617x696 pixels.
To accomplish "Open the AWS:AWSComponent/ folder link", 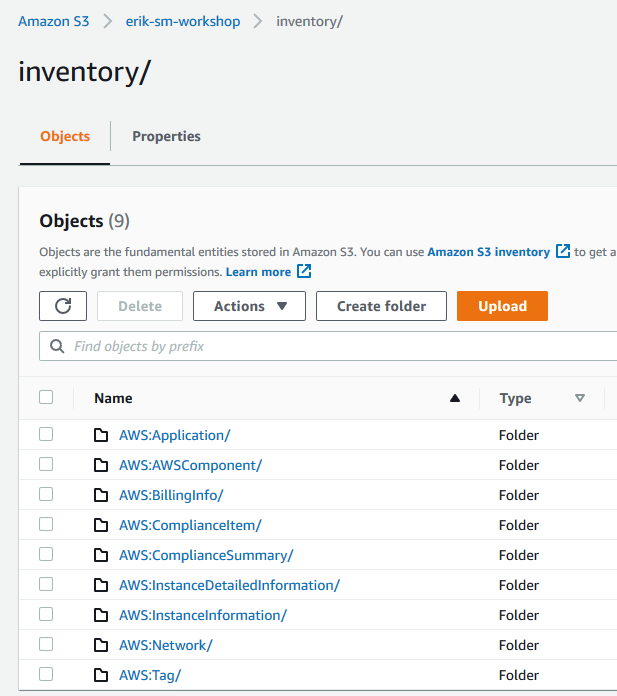I will pos(190,465).
